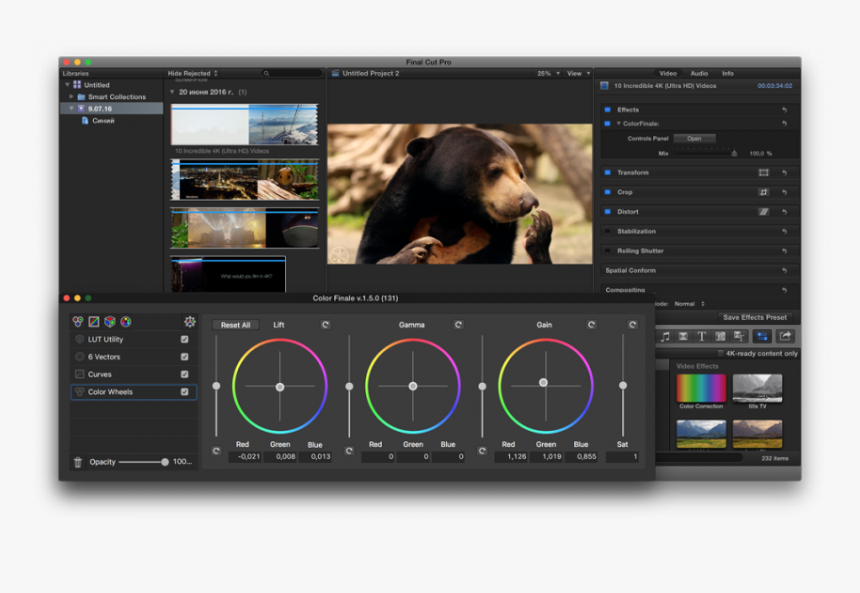
Task: Select the Color Correction effect thumbnail
Action: (x=701, y=388)
